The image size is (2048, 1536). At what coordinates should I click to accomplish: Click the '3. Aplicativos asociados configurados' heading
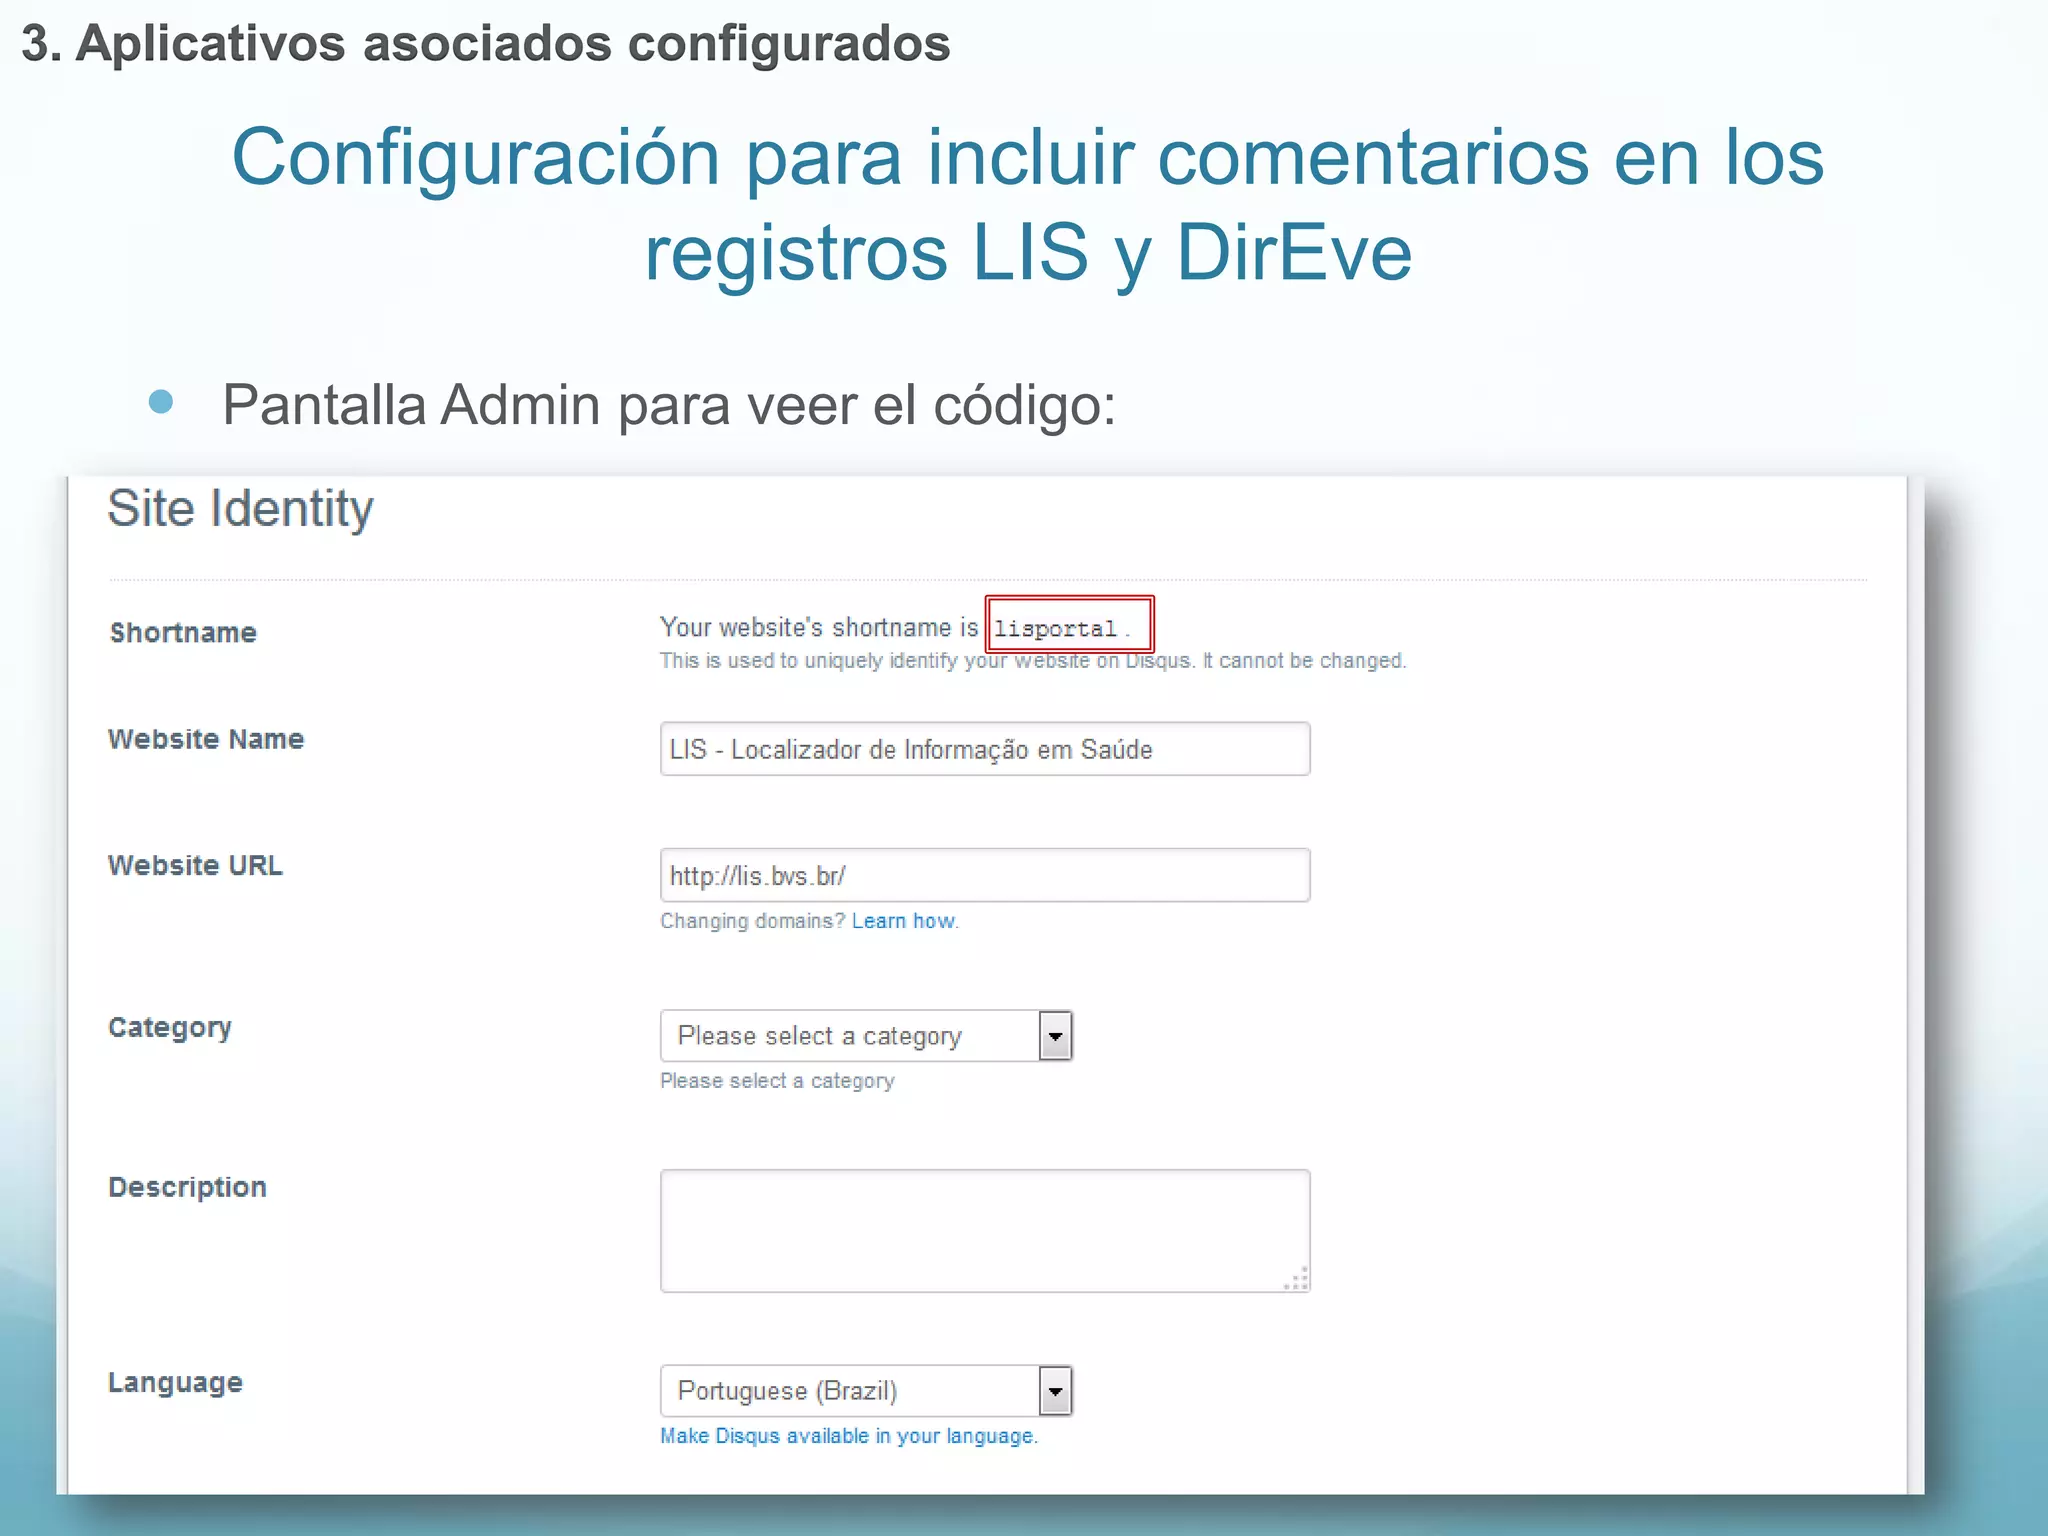click(486, 44)
